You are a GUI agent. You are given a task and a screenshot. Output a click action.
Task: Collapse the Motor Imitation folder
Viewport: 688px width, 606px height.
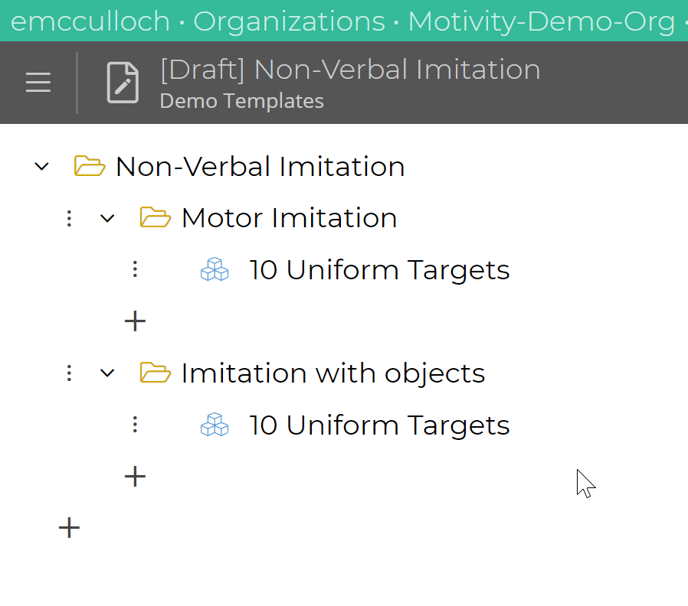tap(108, 218)
